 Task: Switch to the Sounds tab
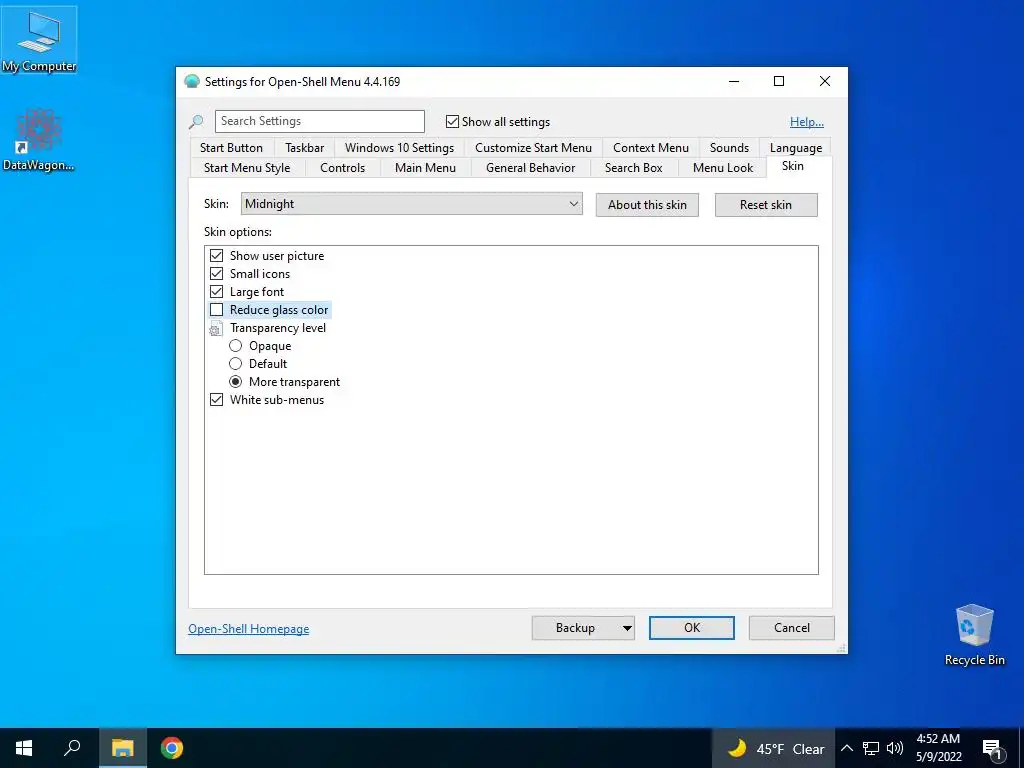pos(729,148)
